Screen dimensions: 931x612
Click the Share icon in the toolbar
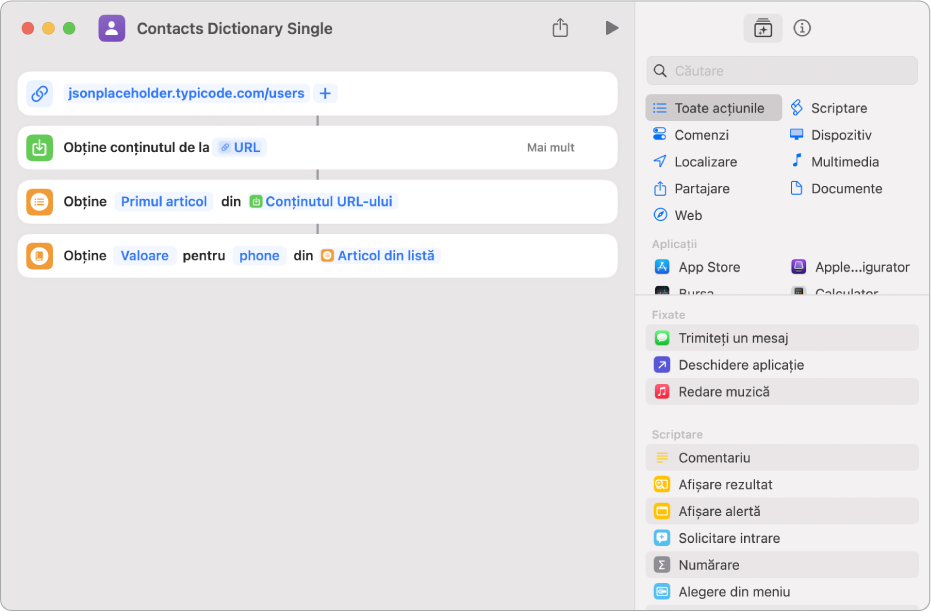[x=560, y=28]
